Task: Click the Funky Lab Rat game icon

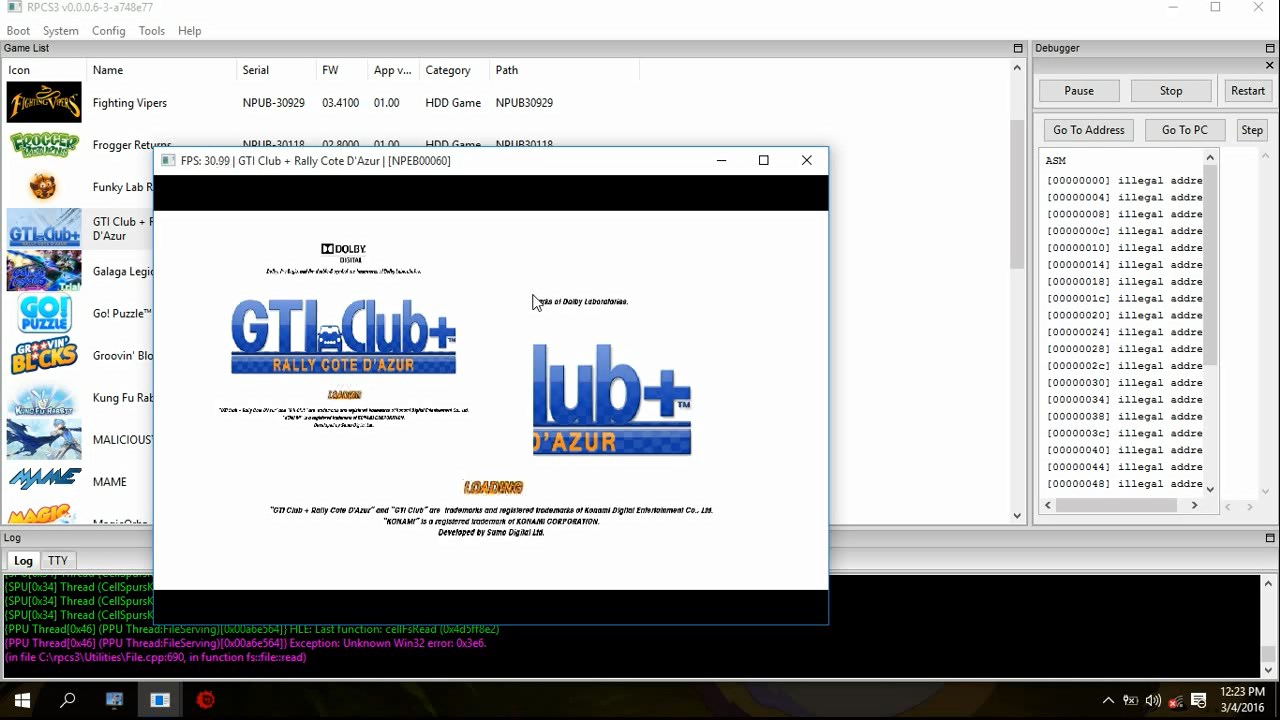Action: [44, 187]
